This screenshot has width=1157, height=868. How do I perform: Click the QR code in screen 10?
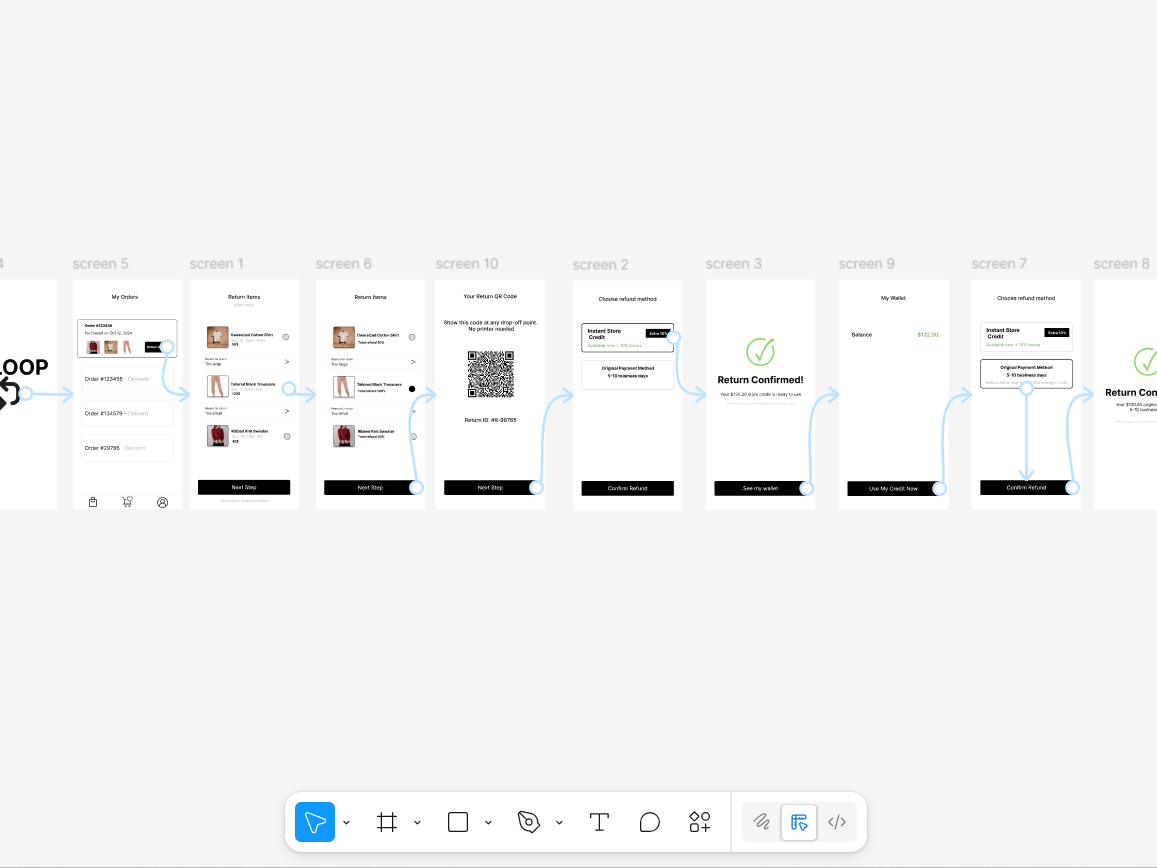491,374
